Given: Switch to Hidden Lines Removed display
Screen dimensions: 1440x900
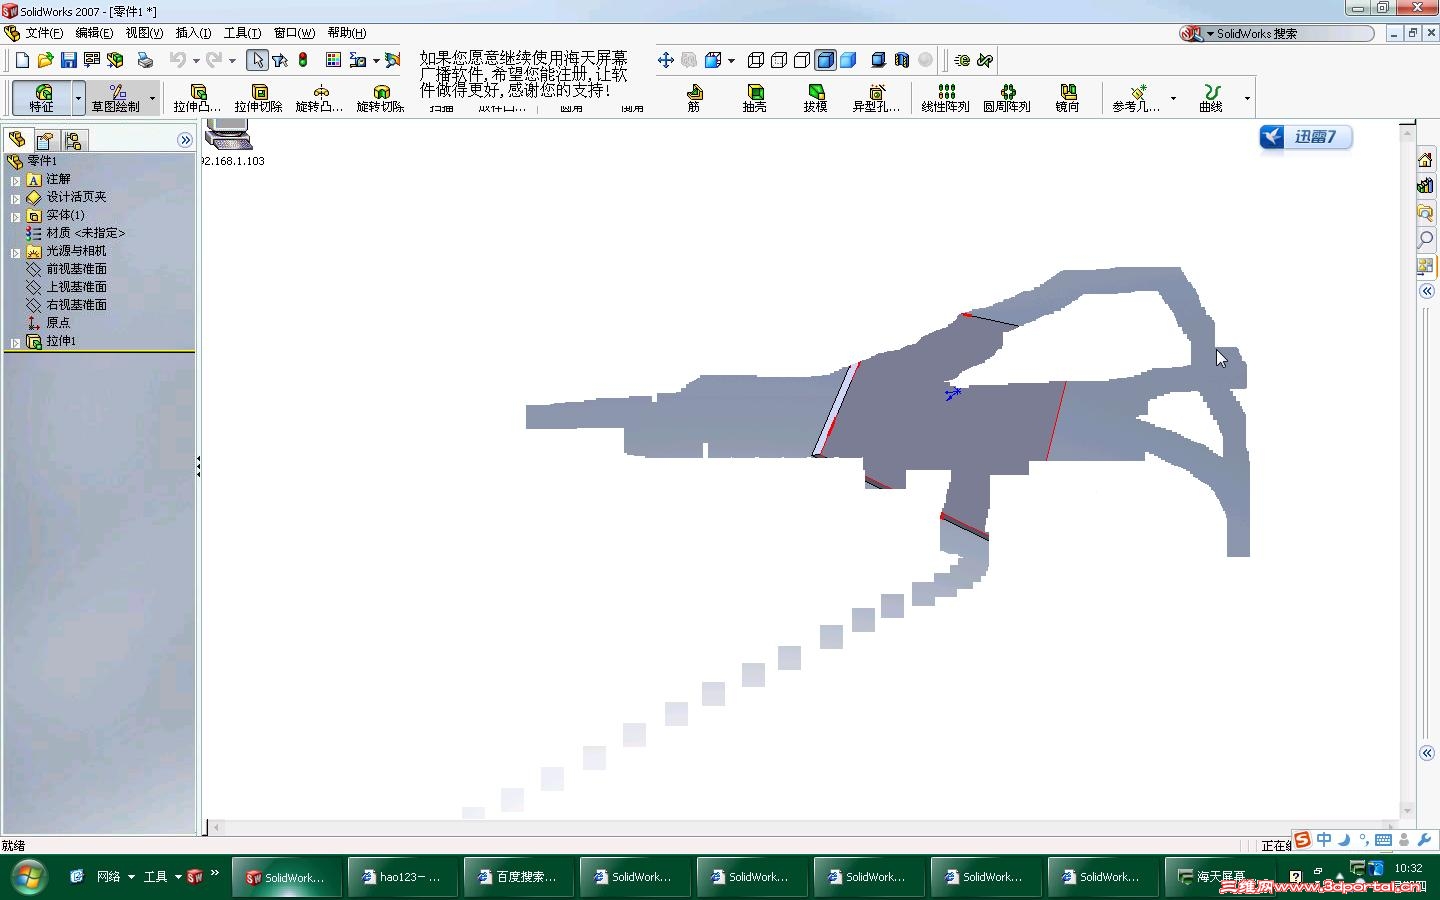Looking at the screenshot, I should 802,60.
